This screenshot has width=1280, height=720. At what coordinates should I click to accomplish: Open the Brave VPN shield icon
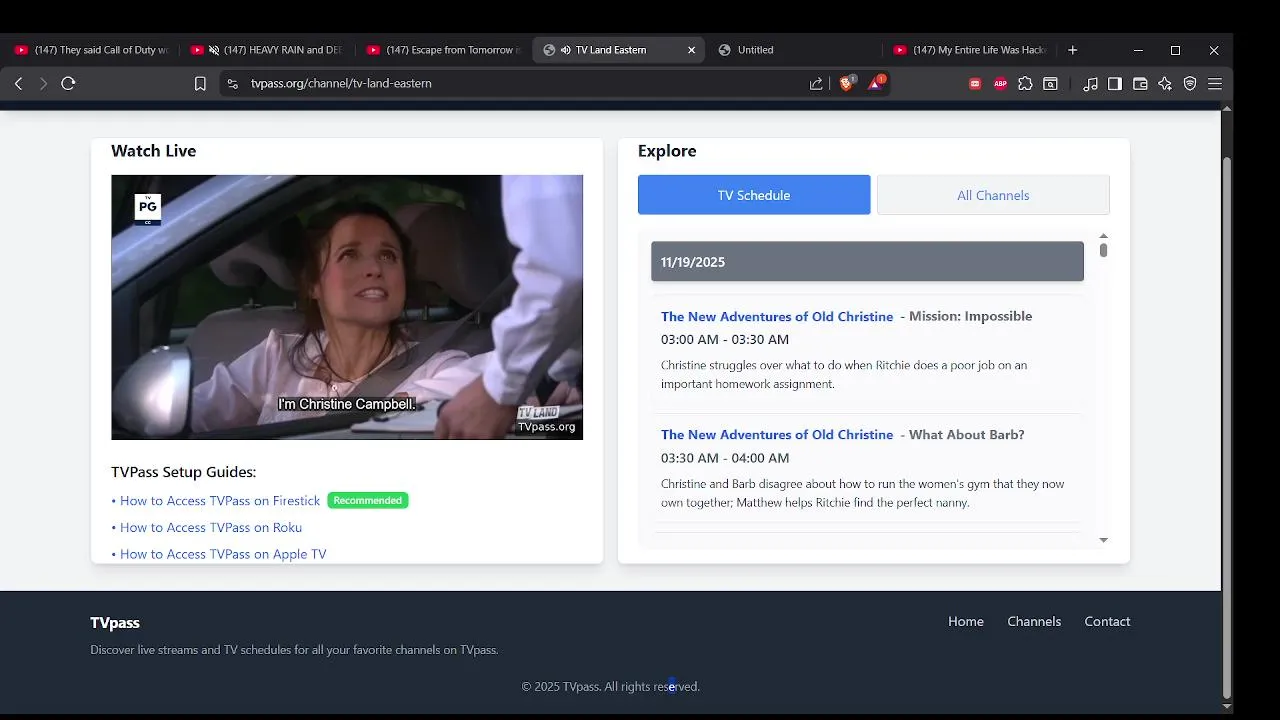[1190, 84]
